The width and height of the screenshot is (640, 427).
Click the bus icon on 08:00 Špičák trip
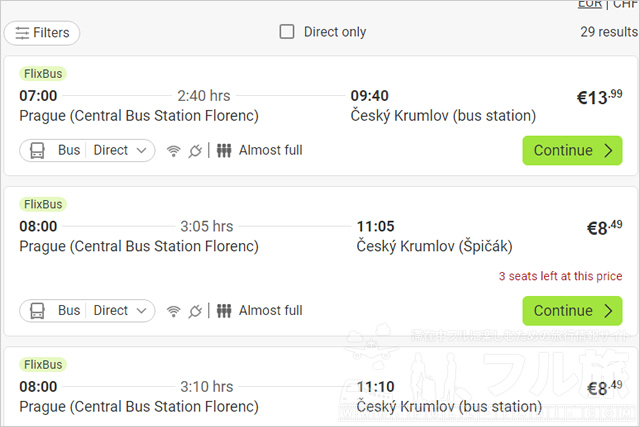click(37, 311)
